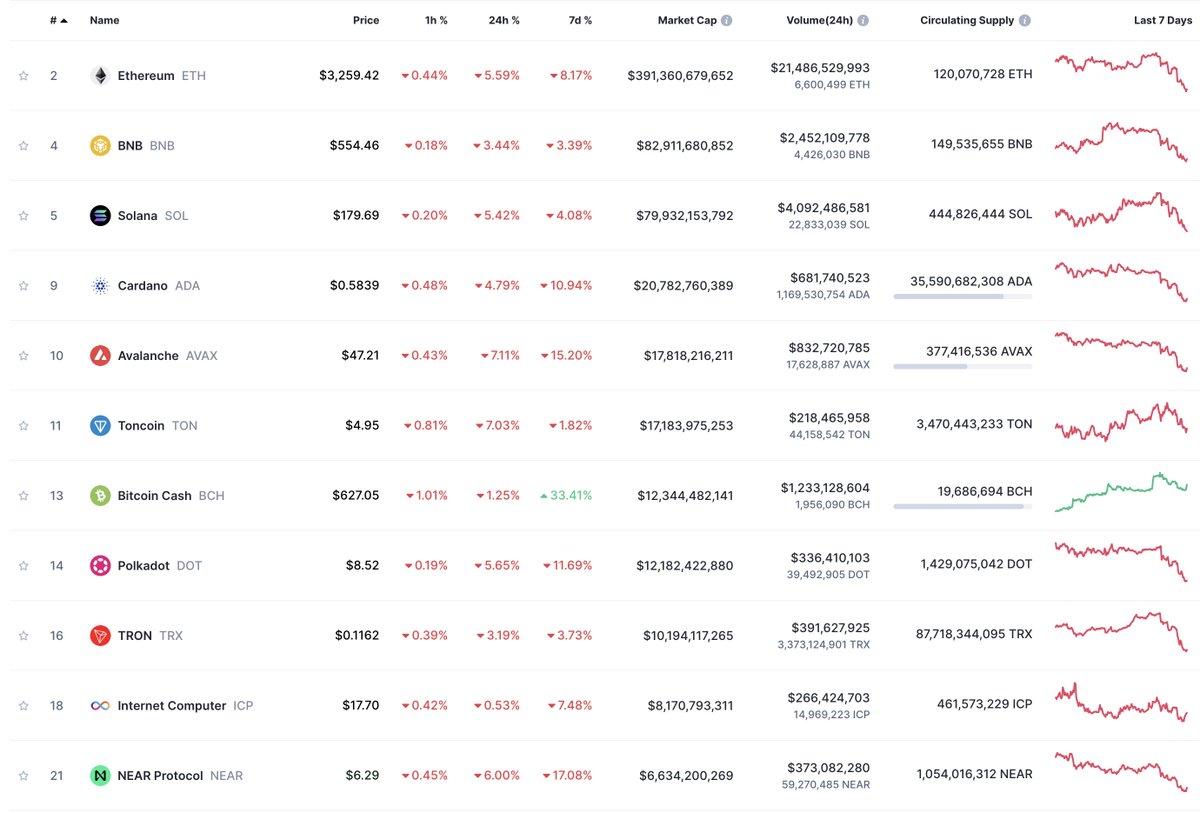Click the Polkadot coin logo
The image size is (1200, 813).
(100, 566)
